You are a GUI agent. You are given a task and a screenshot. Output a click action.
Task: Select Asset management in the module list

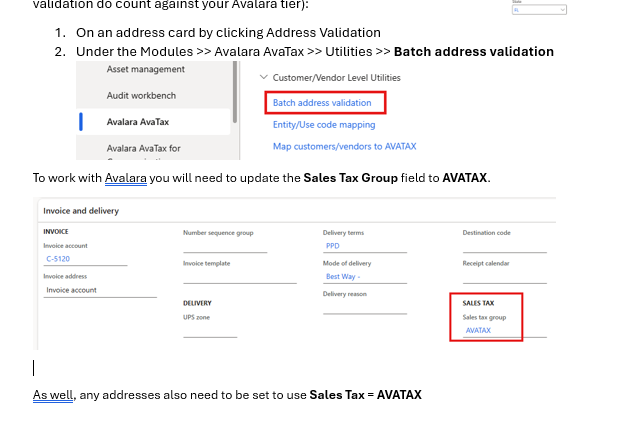[146, 69]
